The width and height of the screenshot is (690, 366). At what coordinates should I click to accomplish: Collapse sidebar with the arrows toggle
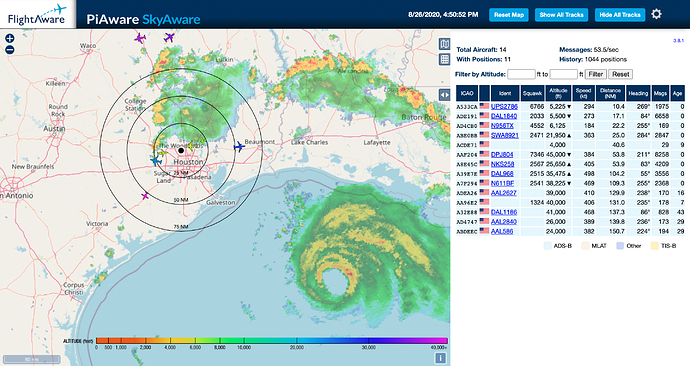(444, 95)
